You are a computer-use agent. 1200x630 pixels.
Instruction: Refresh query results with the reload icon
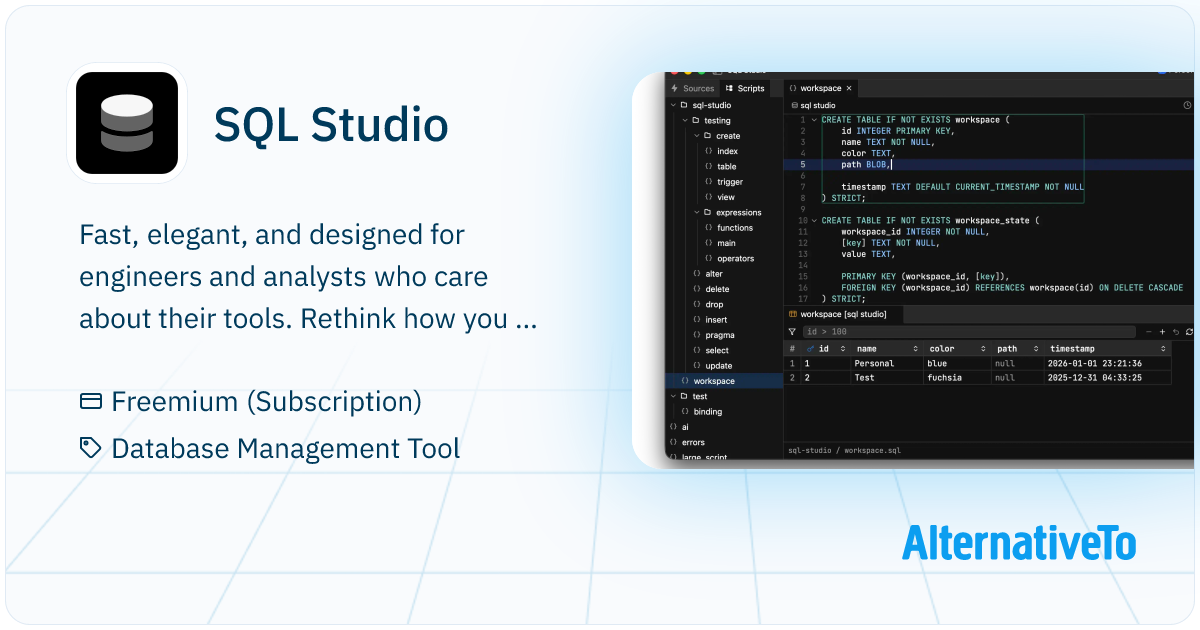click(1190, 331)
